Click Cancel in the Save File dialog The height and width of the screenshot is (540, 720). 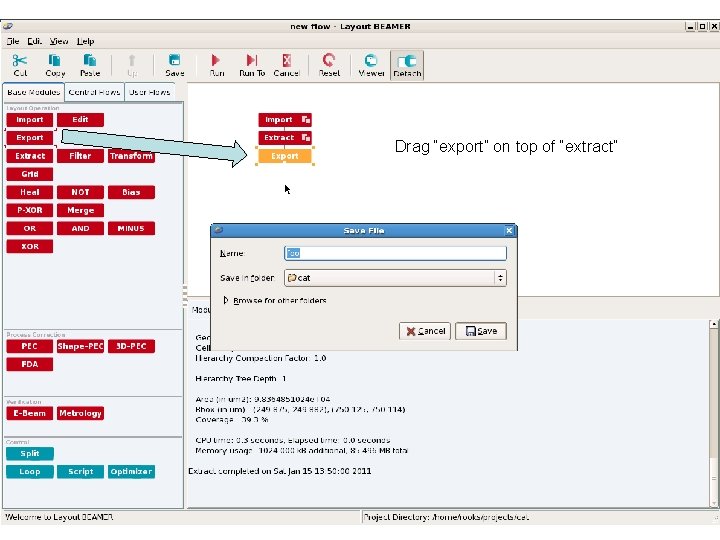coord(425,331)
